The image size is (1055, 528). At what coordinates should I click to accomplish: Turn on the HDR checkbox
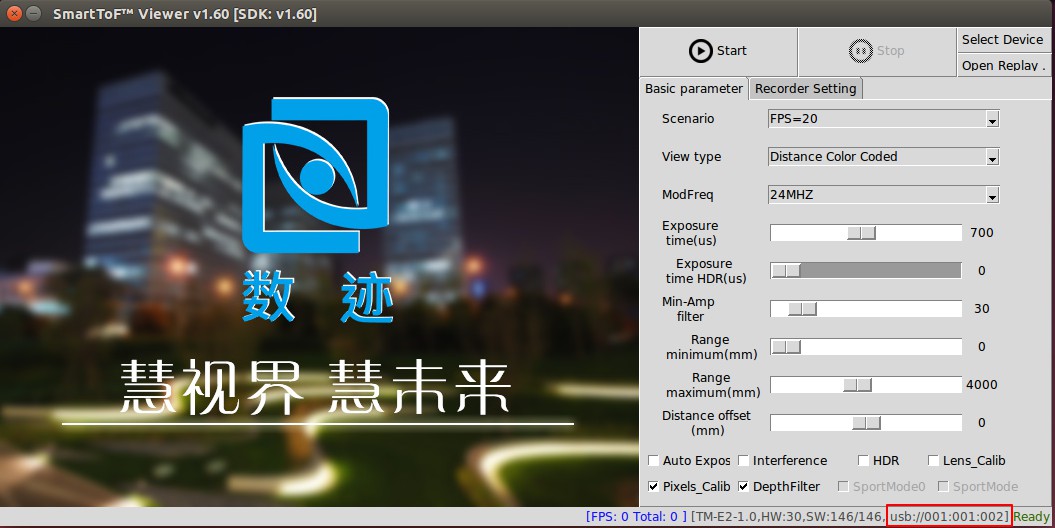[863, 461]
